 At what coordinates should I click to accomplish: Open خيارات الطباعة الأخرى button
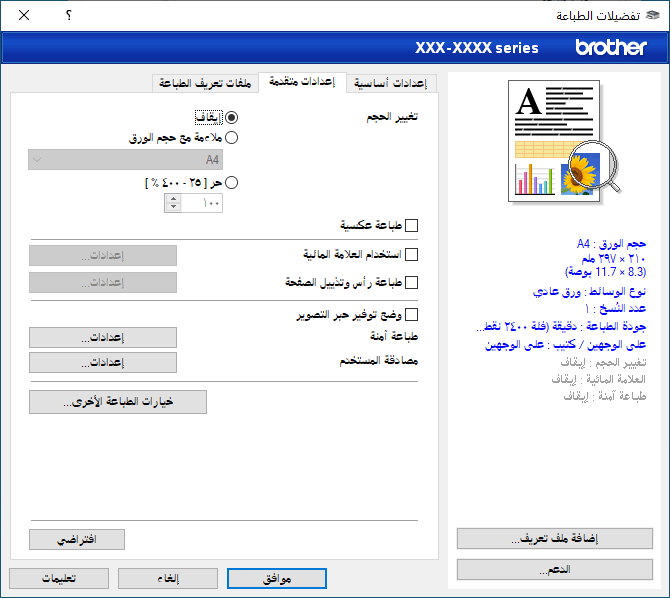[x=118, y=402]
